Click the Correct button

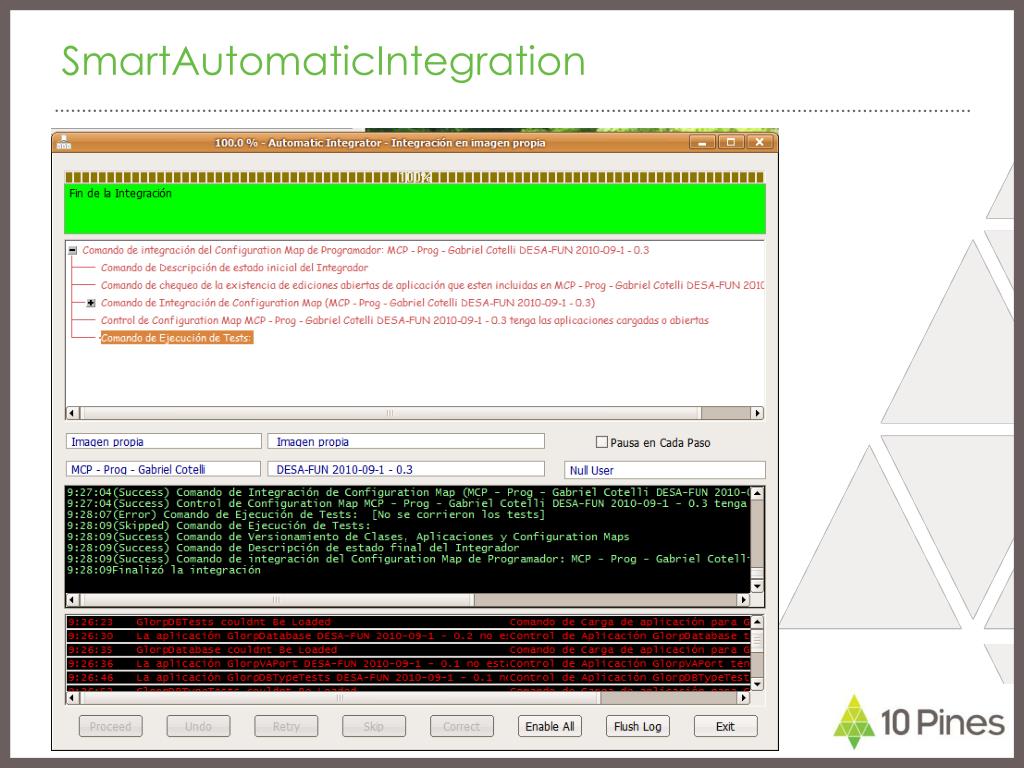[462, 726]
